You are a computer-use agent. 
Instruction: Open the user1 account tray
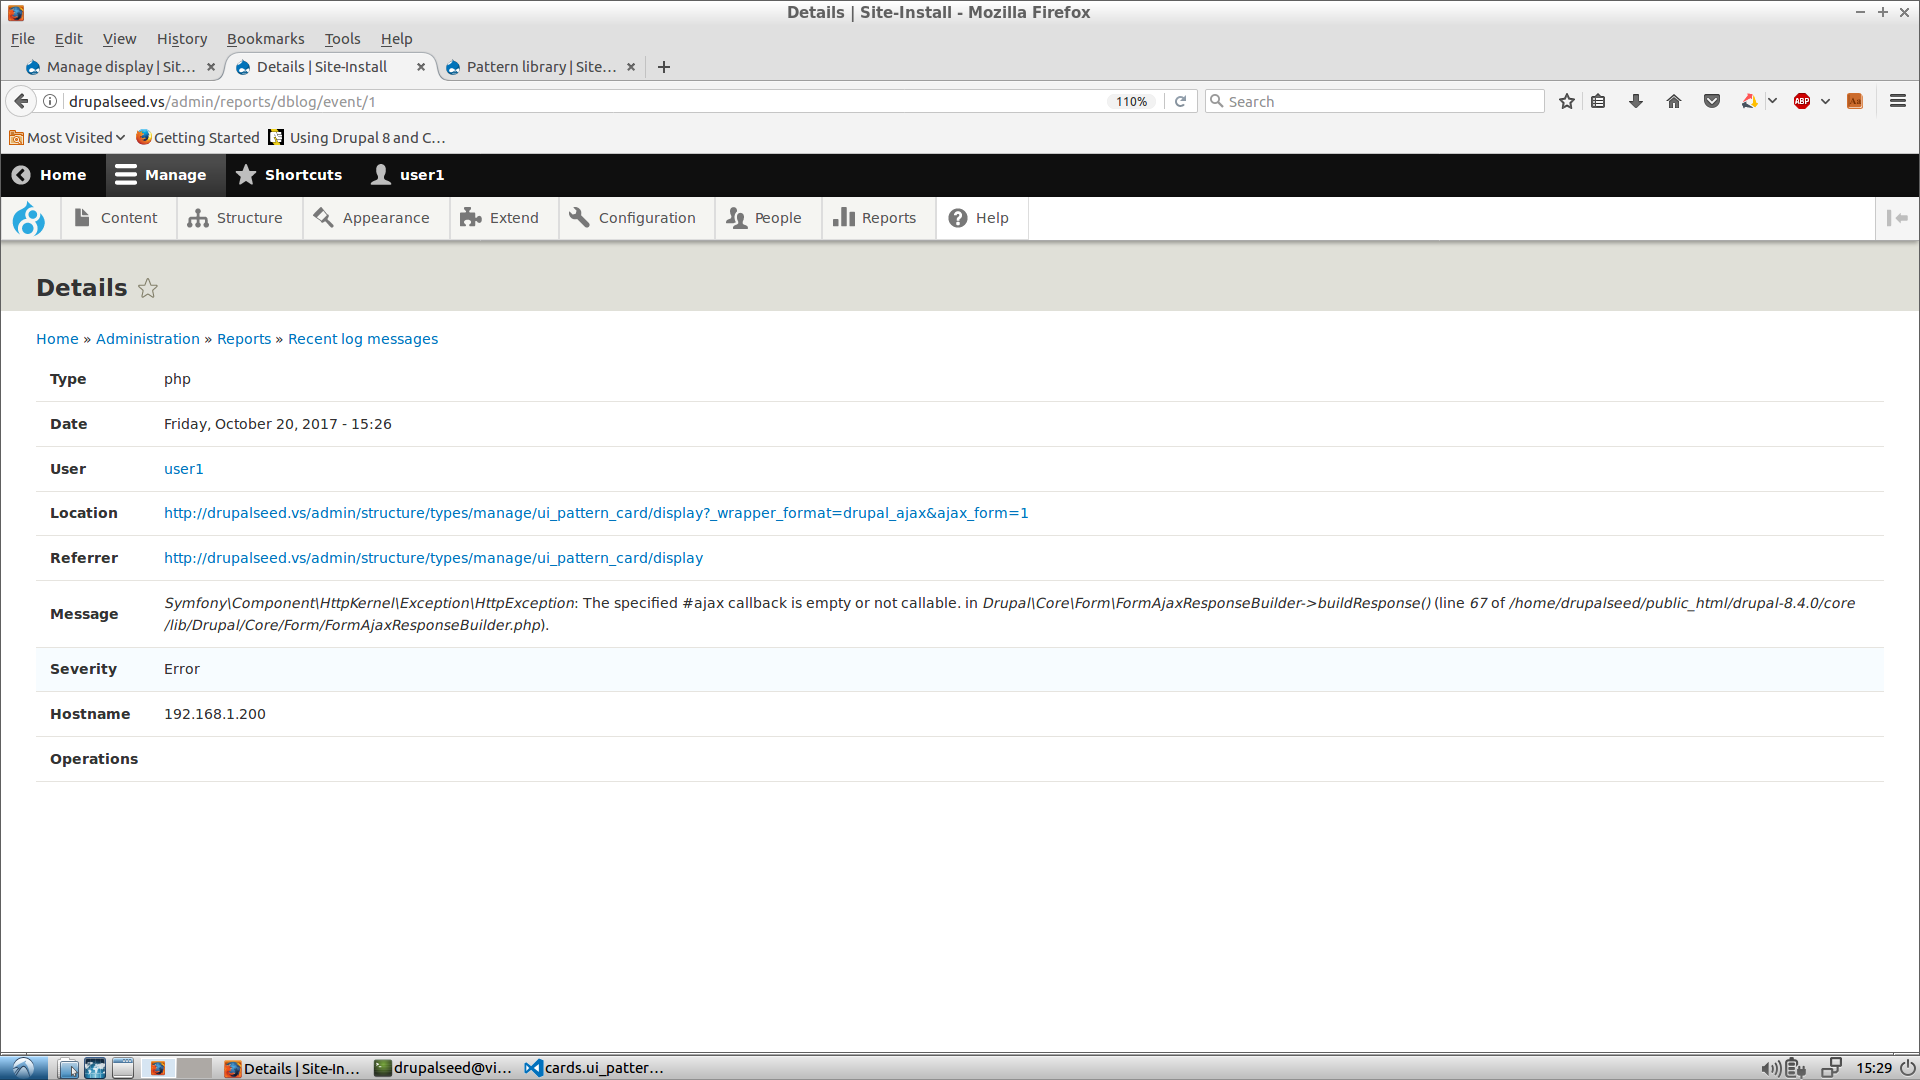pos(408,175)
